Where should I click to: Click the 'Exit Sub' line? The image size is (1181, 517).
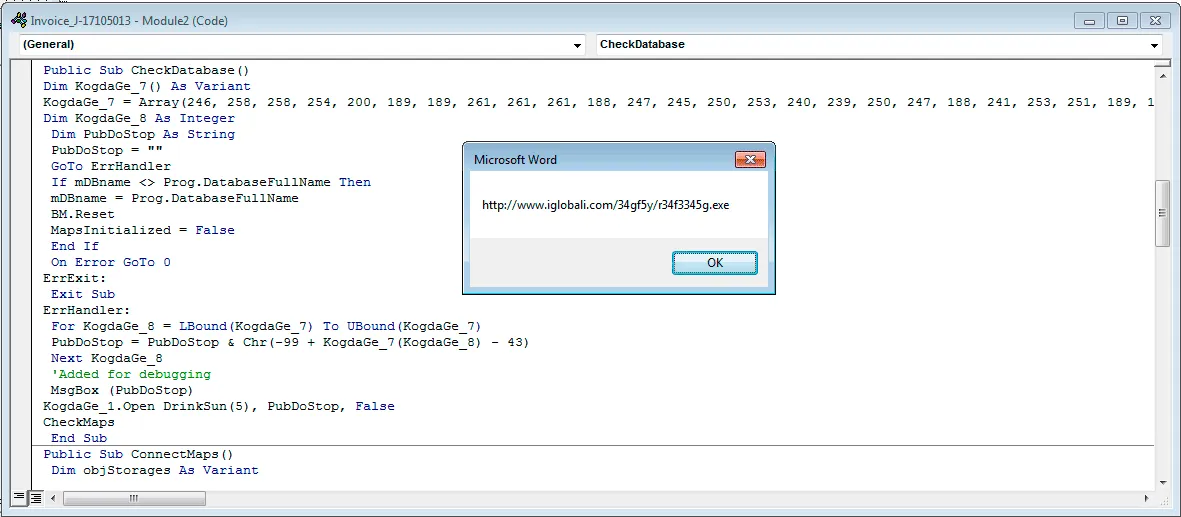click(x=83, y=294)
